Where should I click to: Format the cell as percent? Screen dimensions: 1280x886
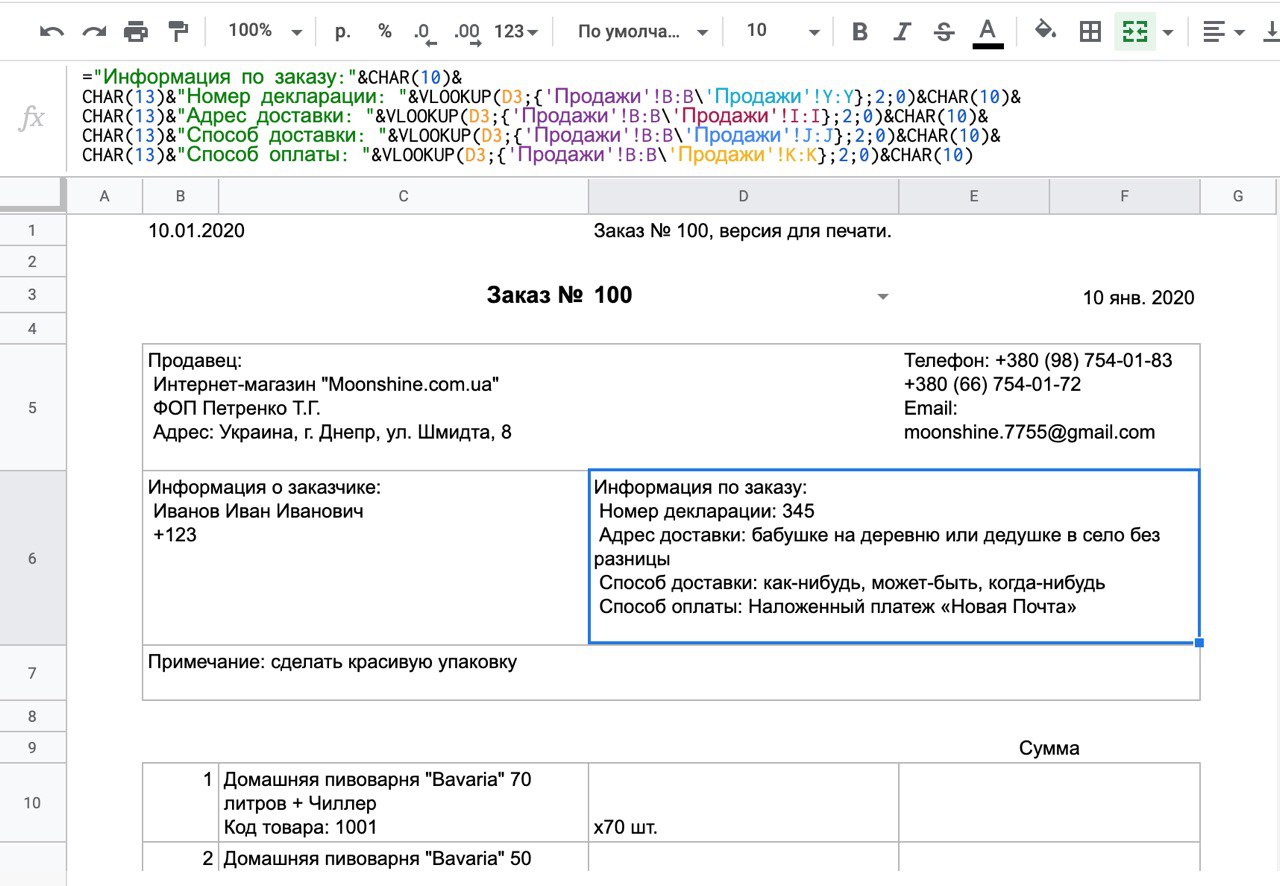tap(385, 31)
